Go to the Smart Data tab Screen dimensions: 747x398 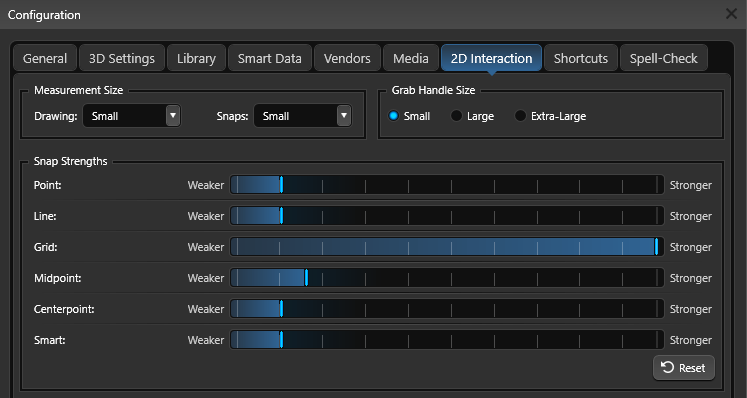pos(270,58)
